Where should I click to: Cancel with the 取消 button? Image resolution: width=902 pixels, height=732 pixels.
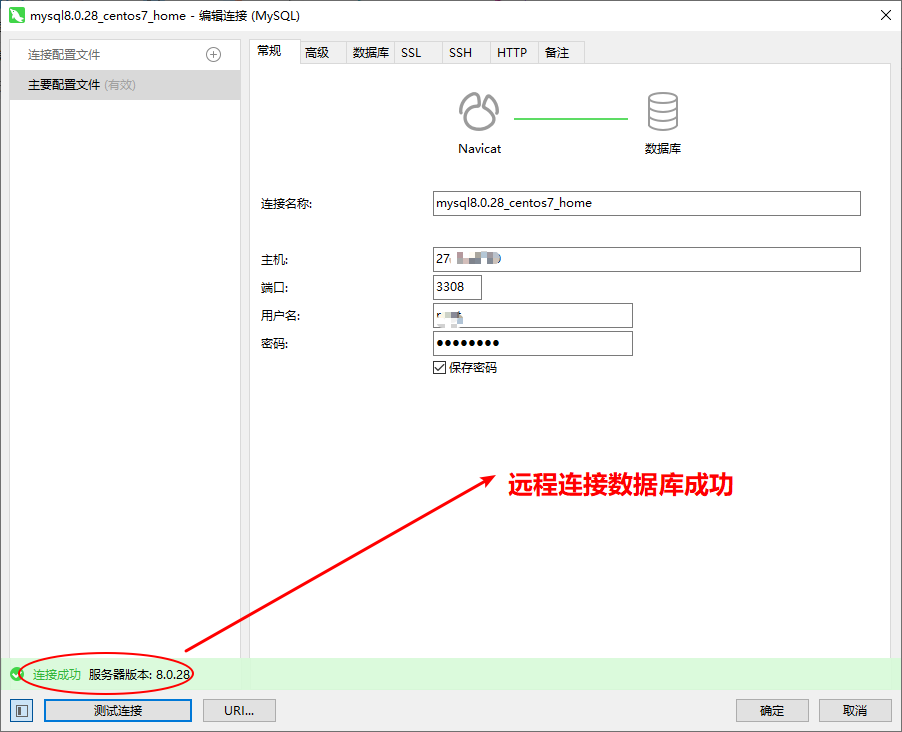click(x=855, y=711)
